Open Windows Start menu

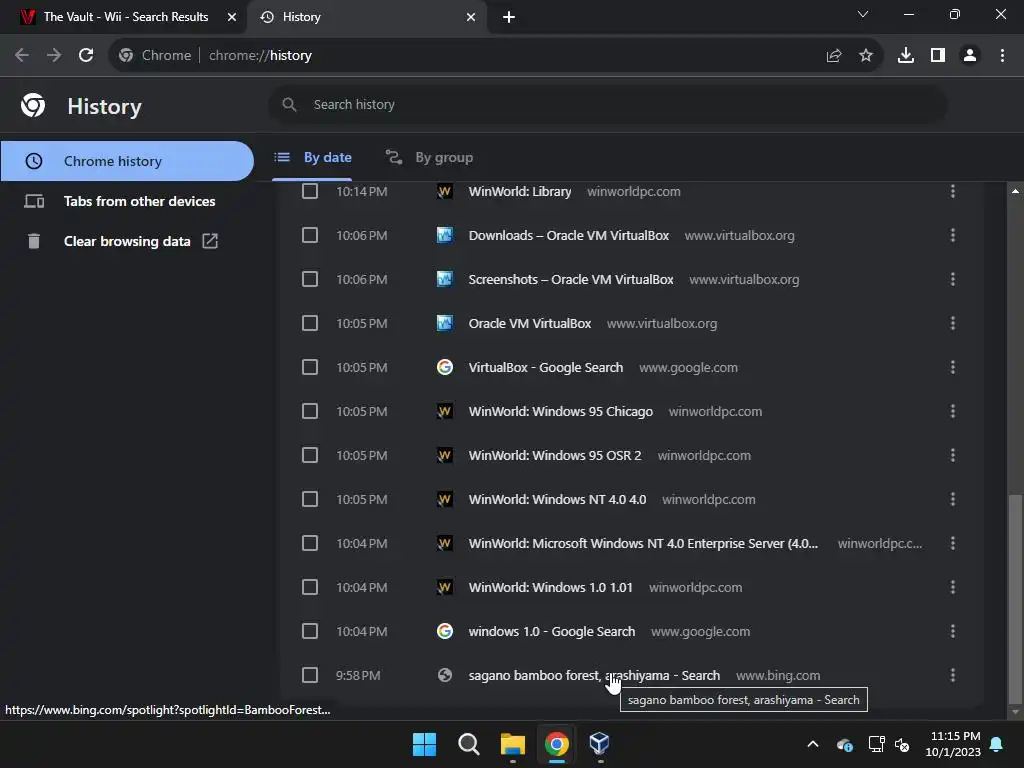click(424, 744)
